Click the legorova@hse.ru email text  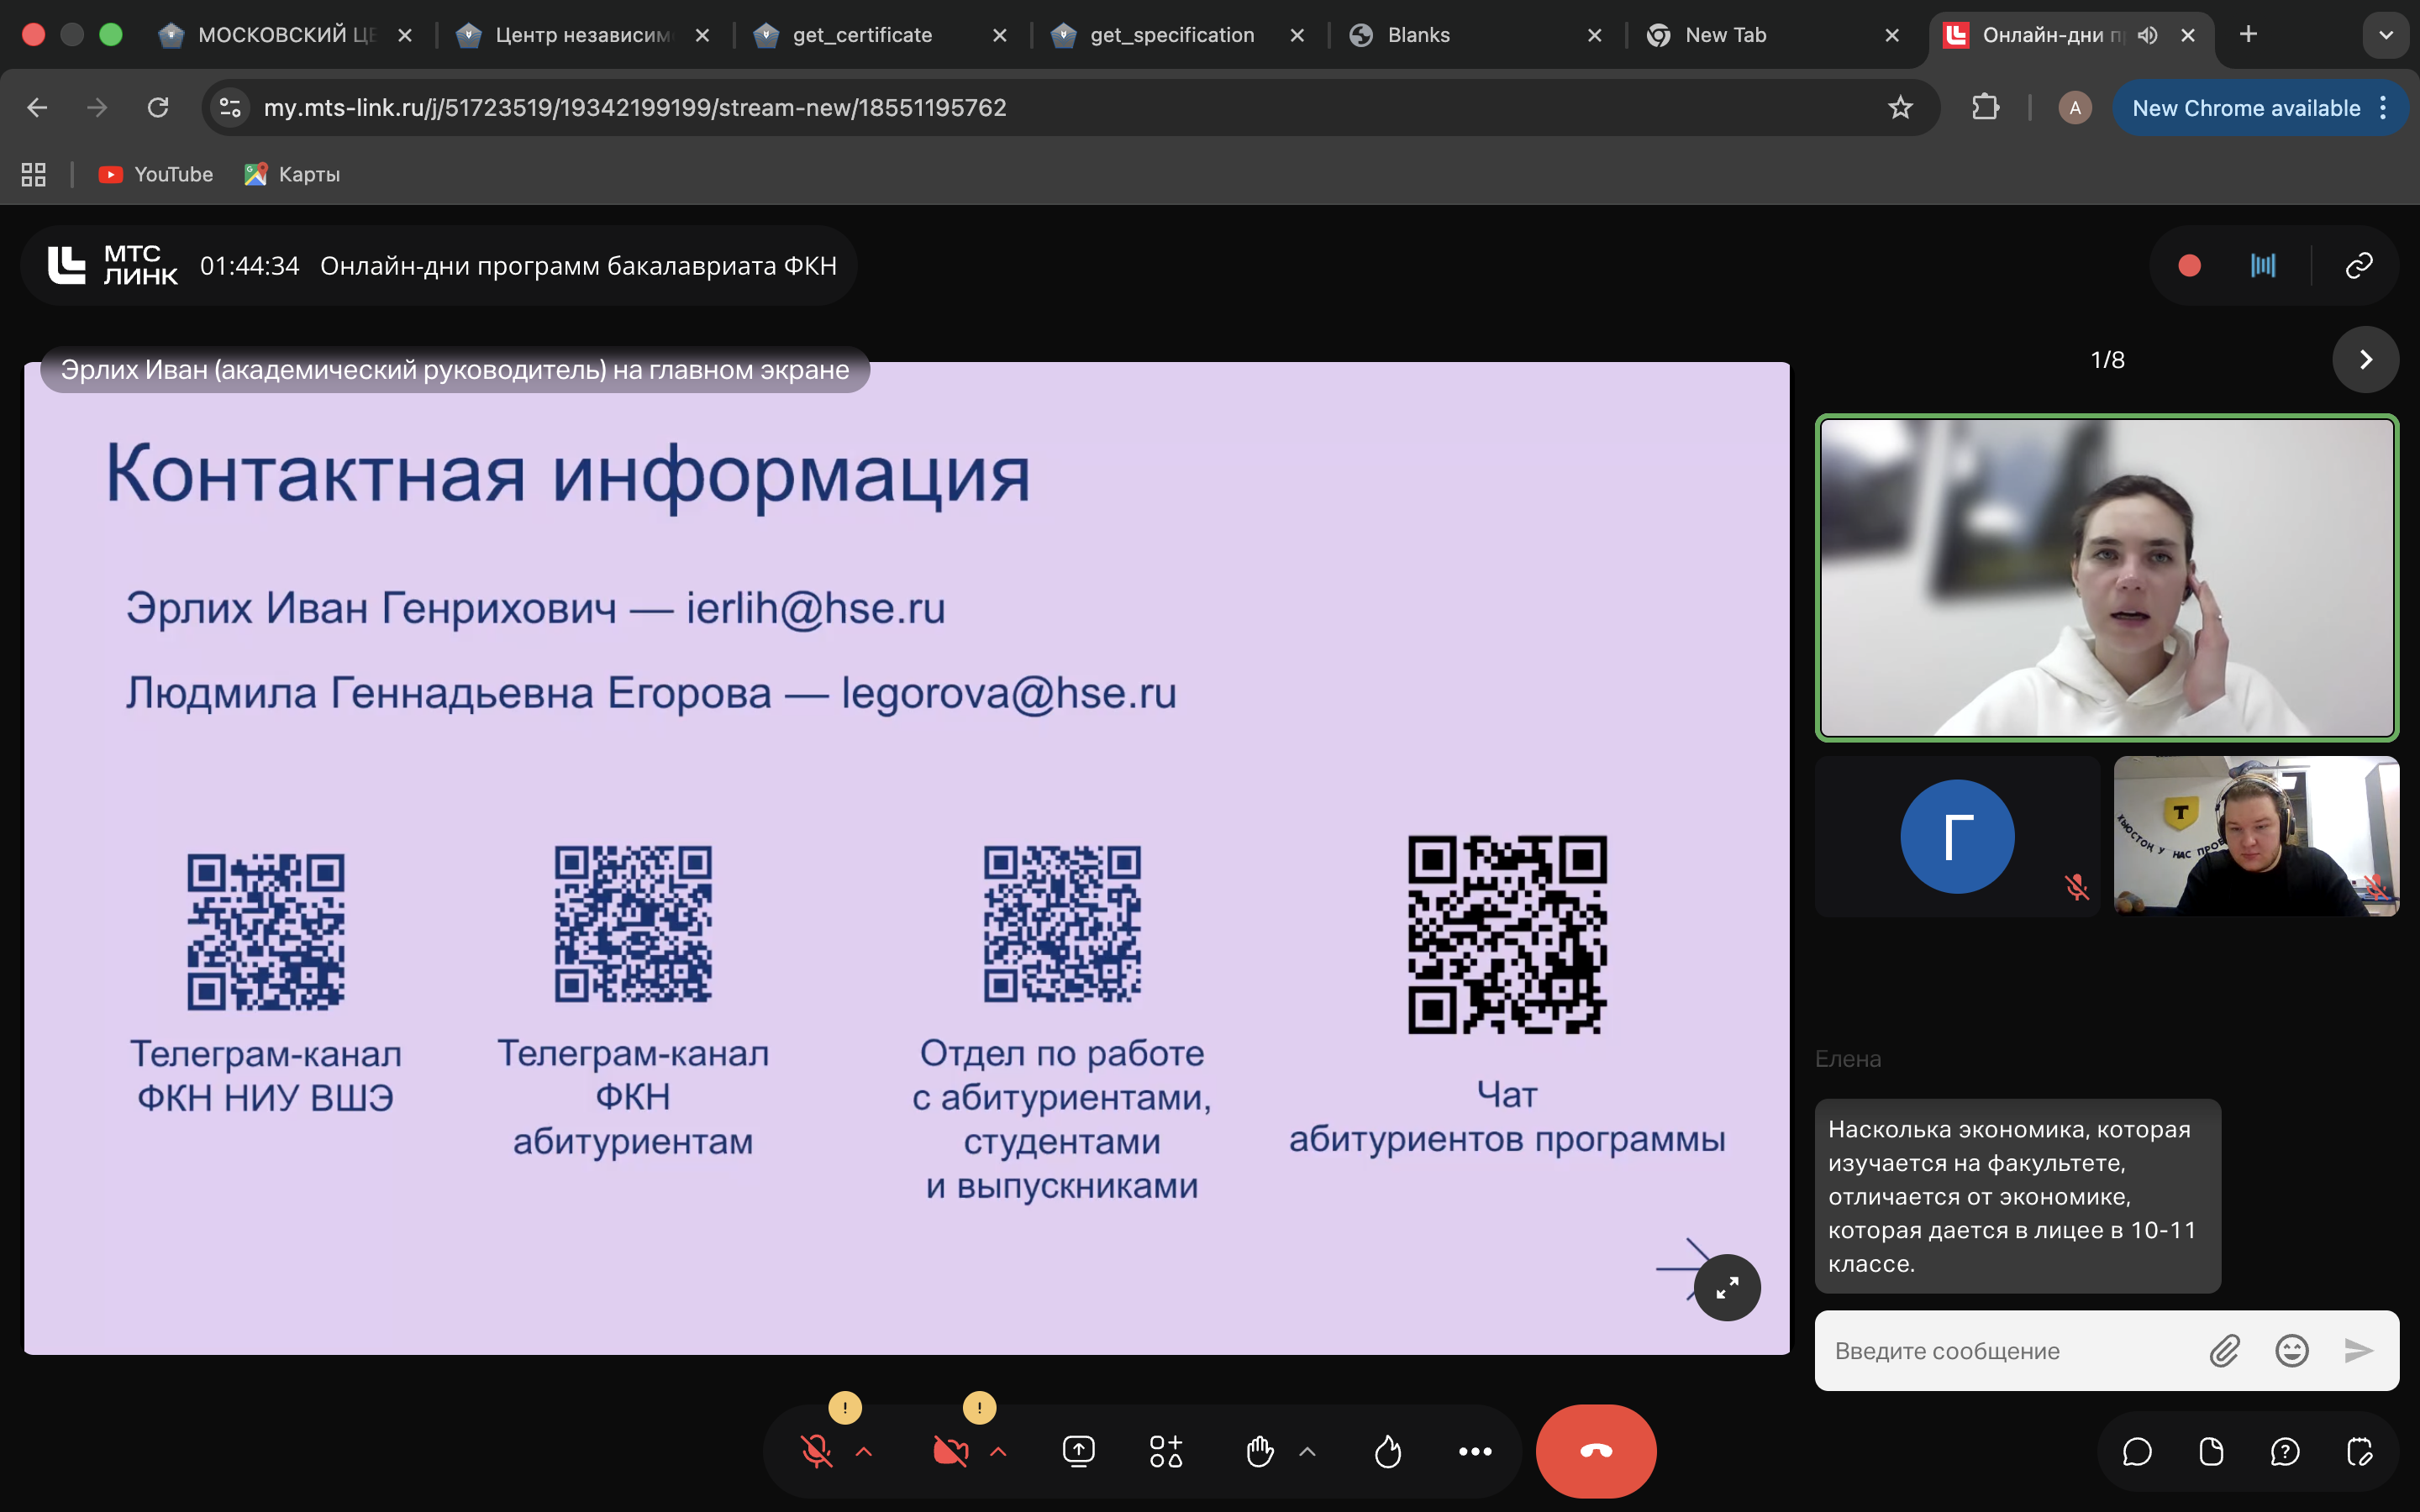pyautogui.click(x=1009, y=693)
